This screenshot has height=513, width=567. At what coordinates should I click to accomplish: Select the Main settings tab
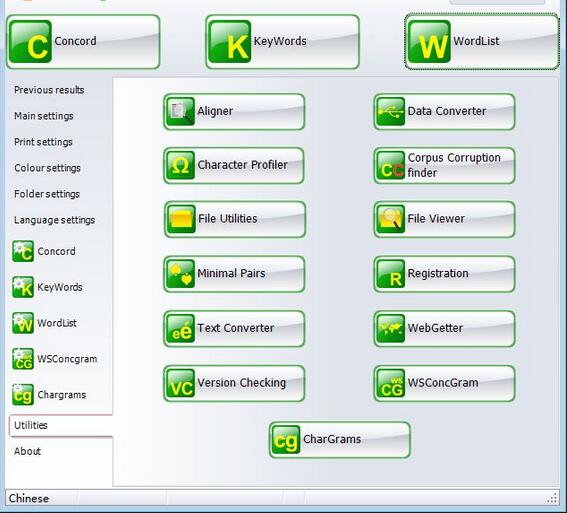point(44,116)
